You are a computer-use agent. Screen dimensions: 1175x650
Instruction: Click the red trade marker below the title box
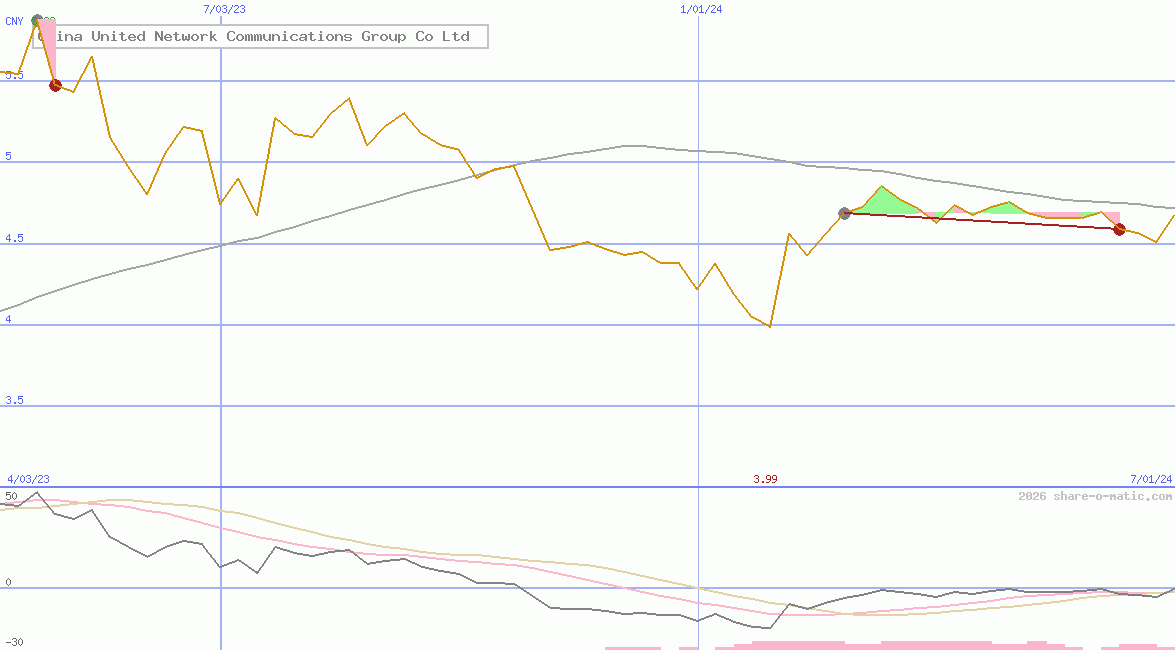coord(55,84)
